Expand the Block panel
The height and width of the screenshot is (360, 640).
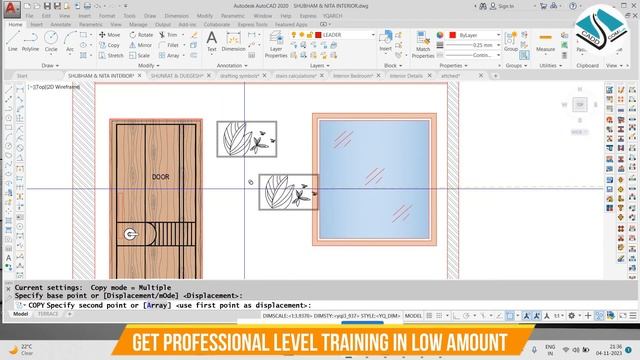[393, 65]
